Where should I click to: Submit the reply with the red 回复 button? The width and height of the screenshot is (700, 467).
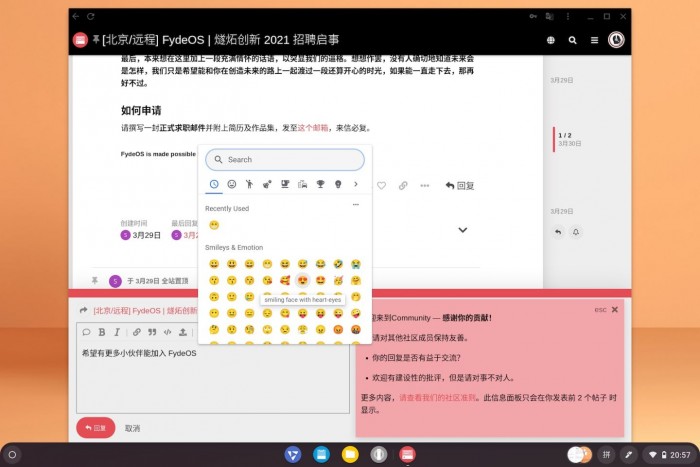96,428
